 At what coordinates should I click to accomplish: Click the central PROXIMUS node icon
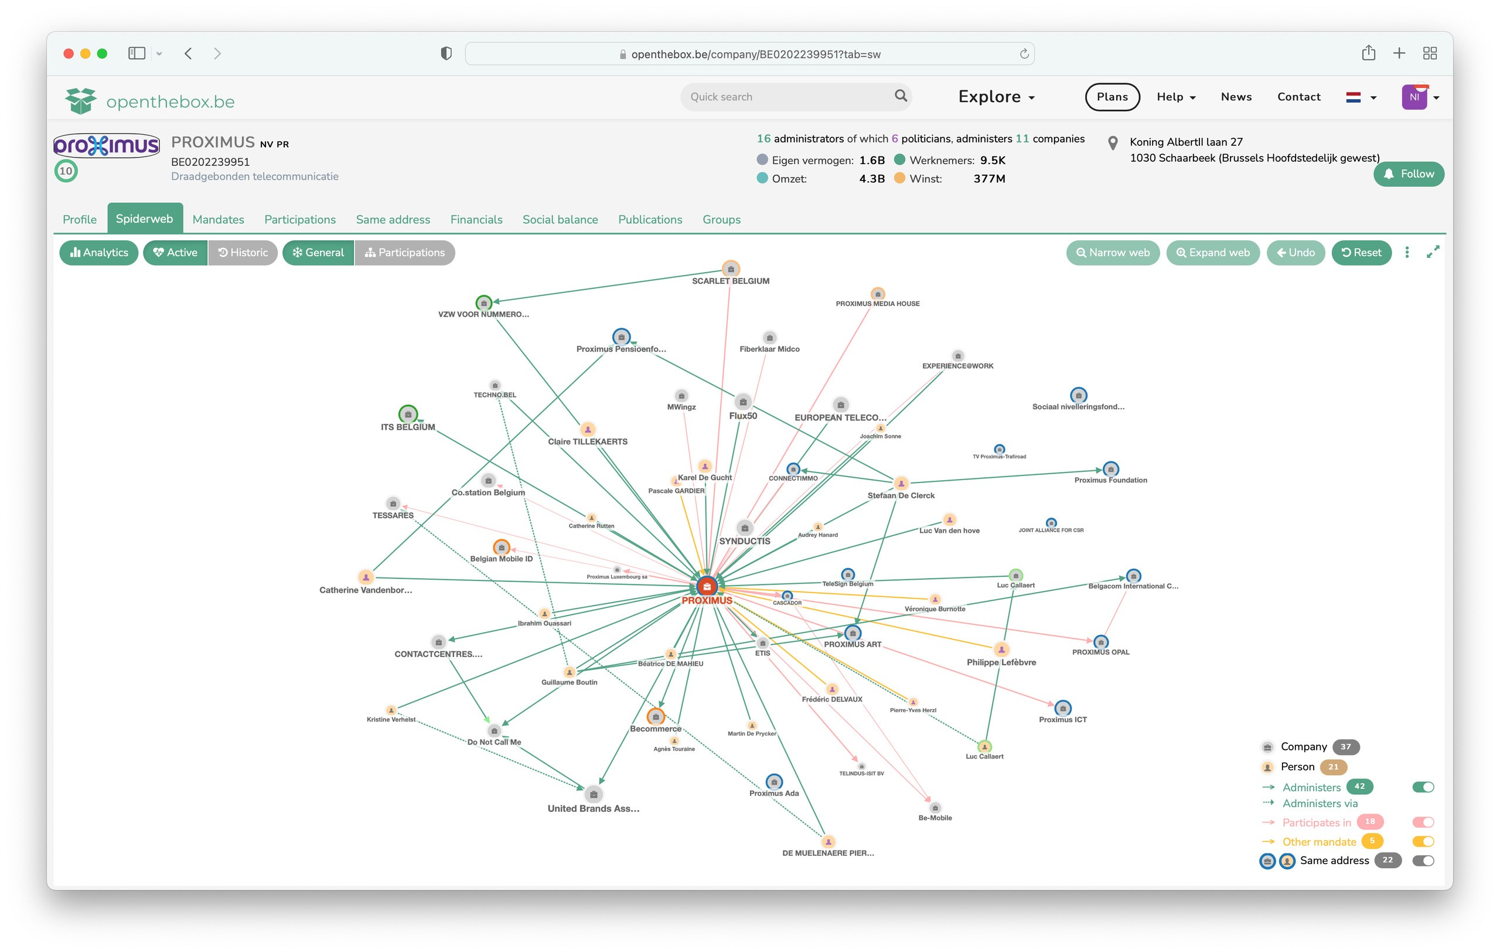click(x=707, y=586)
